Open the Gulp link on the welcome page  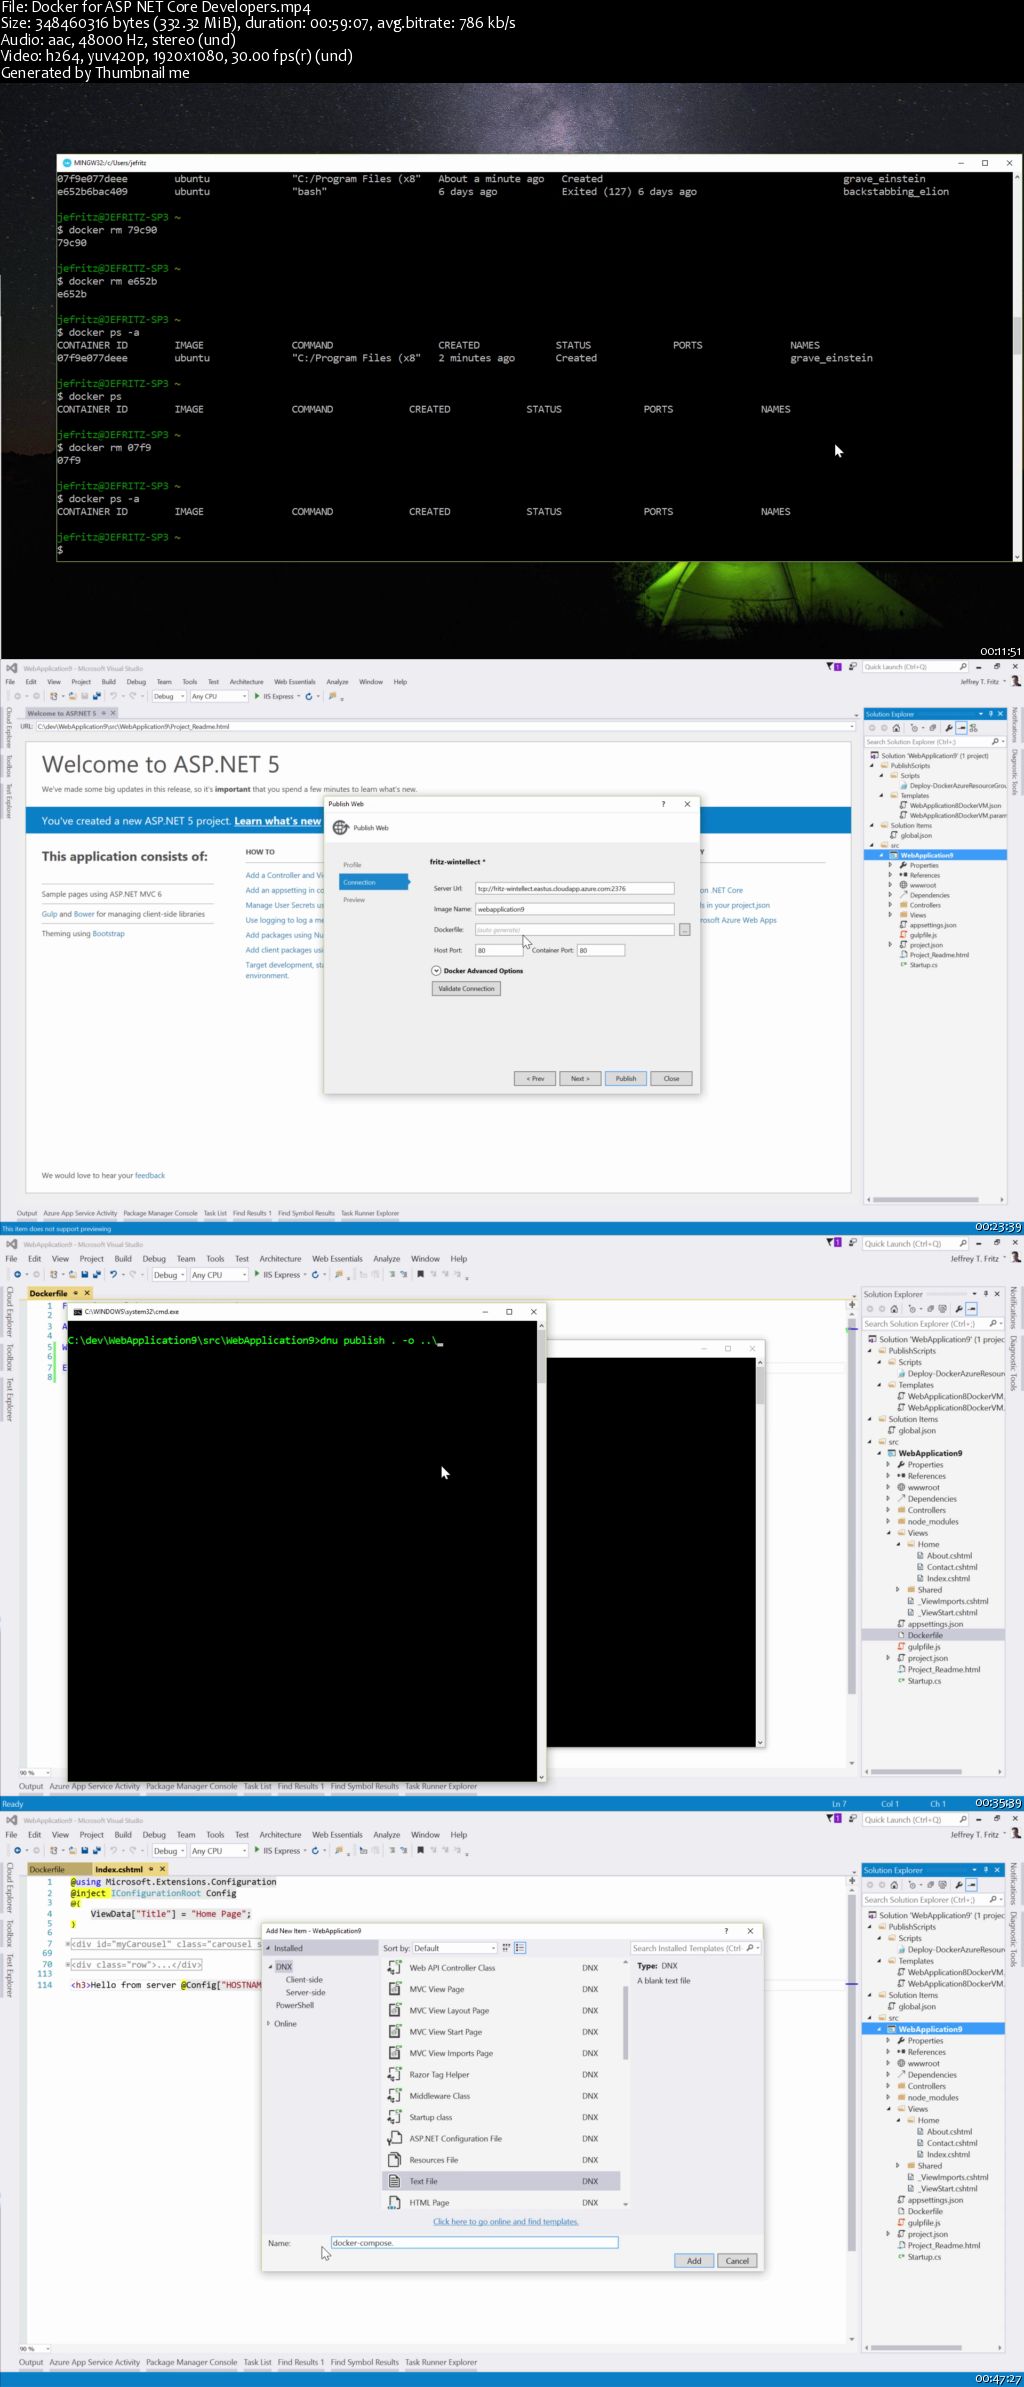point(49,914)
